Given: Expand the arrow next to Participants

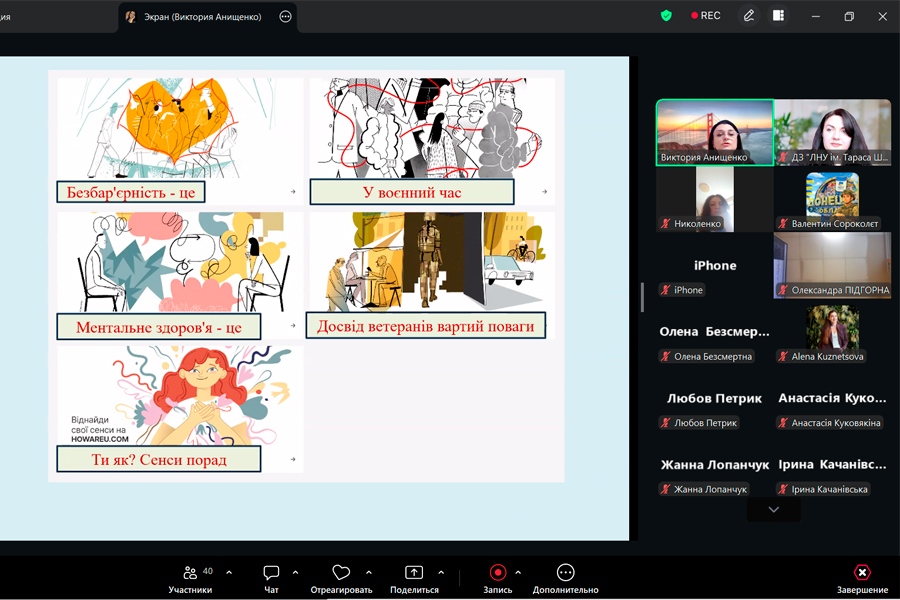Looking at the screenshot, I should [x=229, y=572].
